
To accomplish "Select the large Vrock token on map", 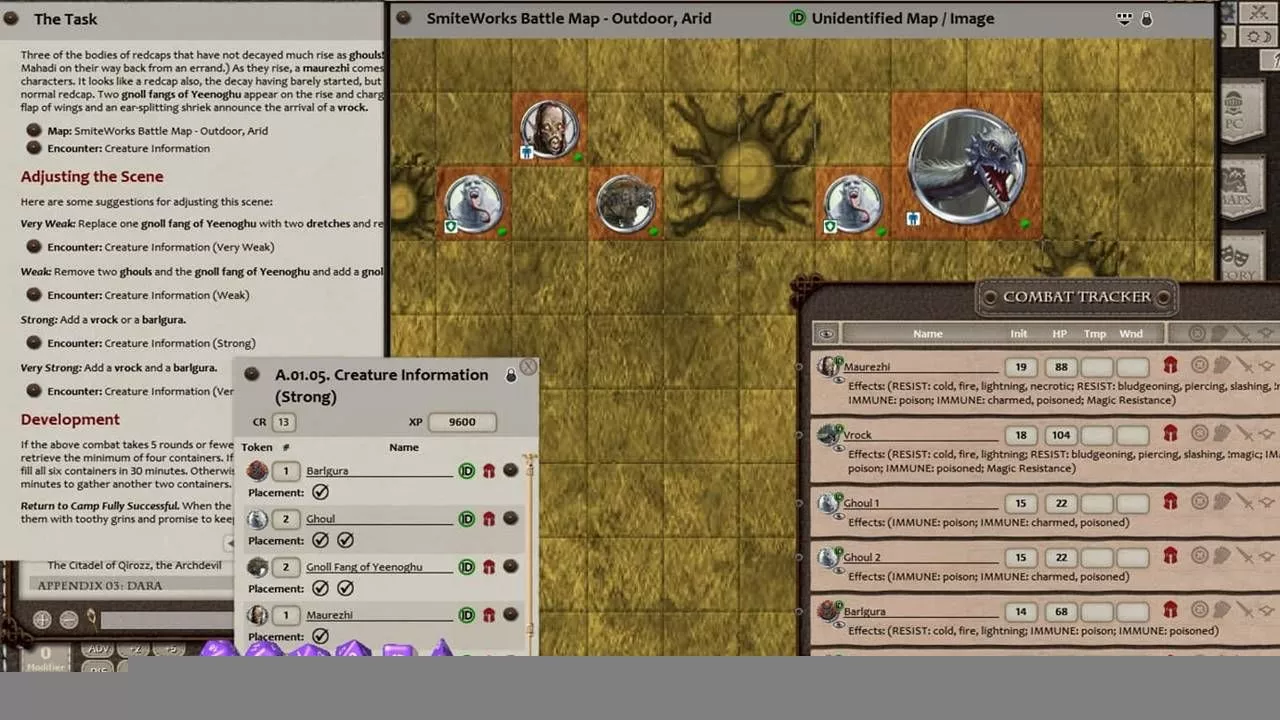I will (x=966, y=166).
